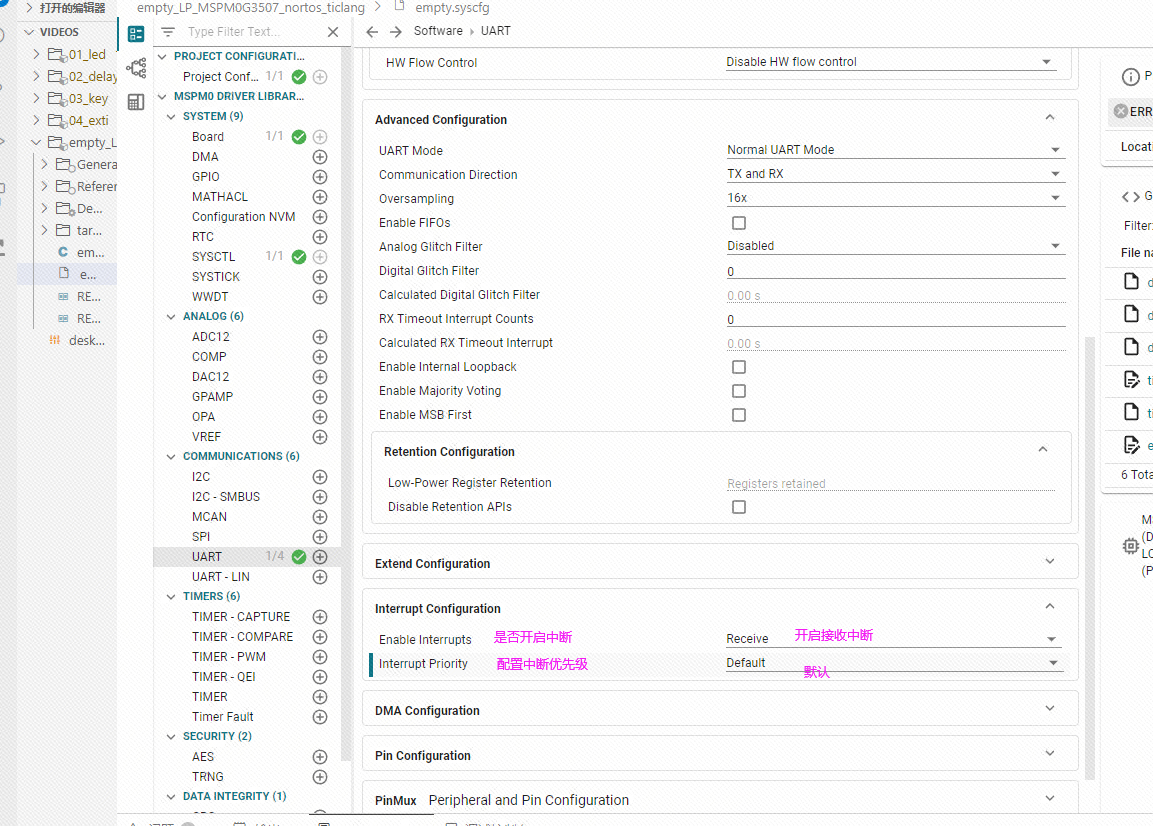Toggle Enable MSB First checkbox
1153x826 pixels.
(x=739, y=416)
